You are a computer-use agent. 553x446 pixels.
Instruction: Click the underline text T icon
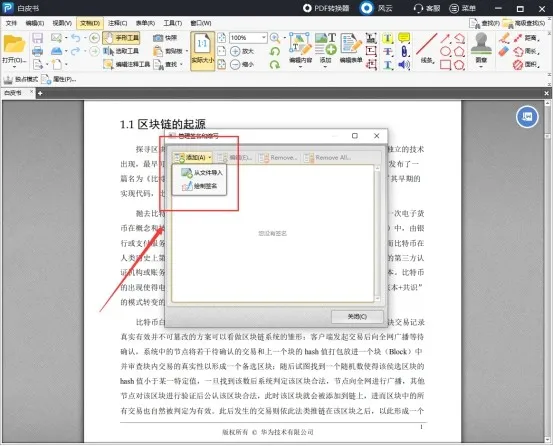pyautogui.click(x=388, y=65)
